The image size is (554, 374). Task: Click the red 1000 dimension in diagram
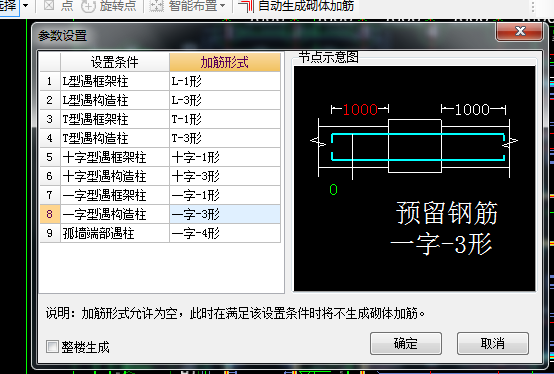click(x=360, y=109)
